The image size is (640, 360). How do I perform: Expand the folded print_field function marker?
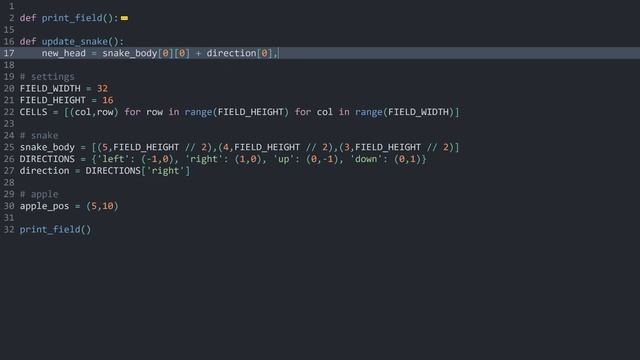click(124, 18)
